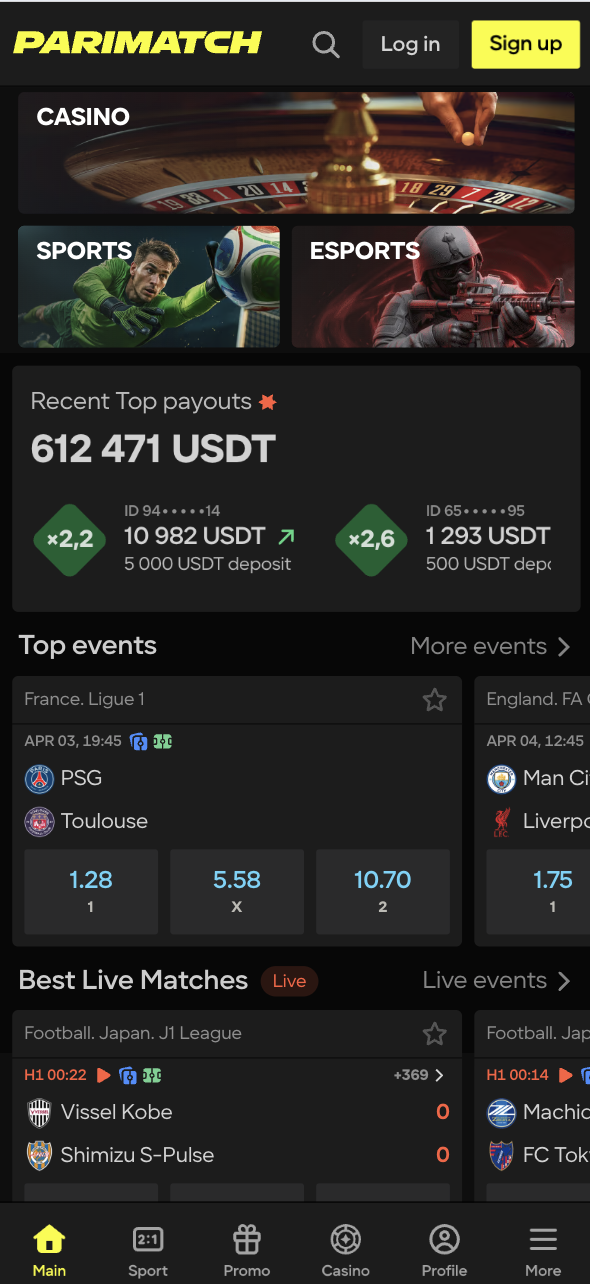Open search with the magnifier icon
This screenshot has width=590, height=1284.
pyautogui.click(x=326, y=44)
